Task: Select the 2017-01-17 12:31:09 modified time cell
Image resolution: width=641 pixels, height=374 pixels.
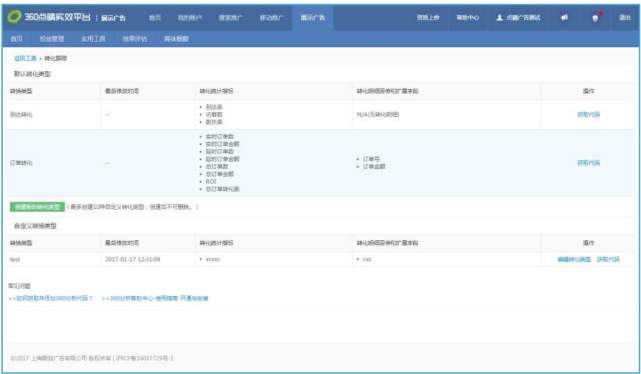Action: (132, 259)
